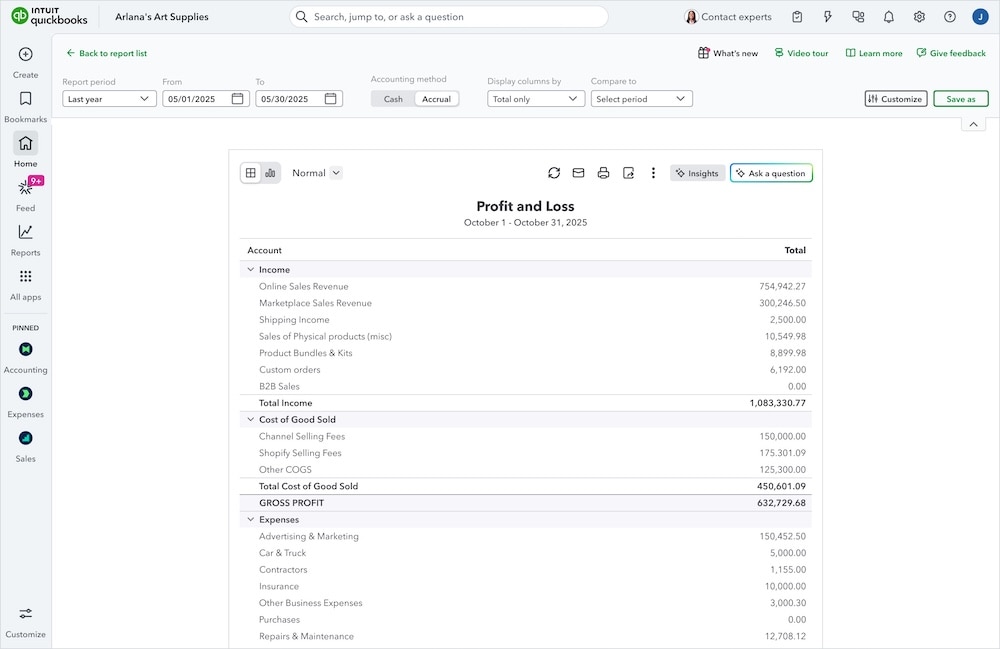Email the report using the envelope icon
Viewport: 1000px width, 649px height.
(x=578, y=172)
